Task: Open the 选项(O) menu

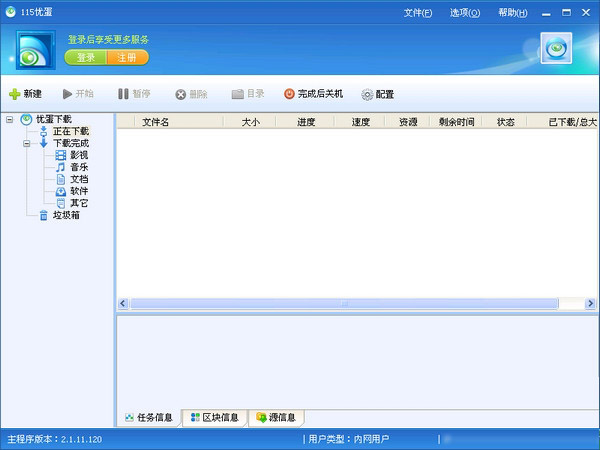Action: [465, 13]
